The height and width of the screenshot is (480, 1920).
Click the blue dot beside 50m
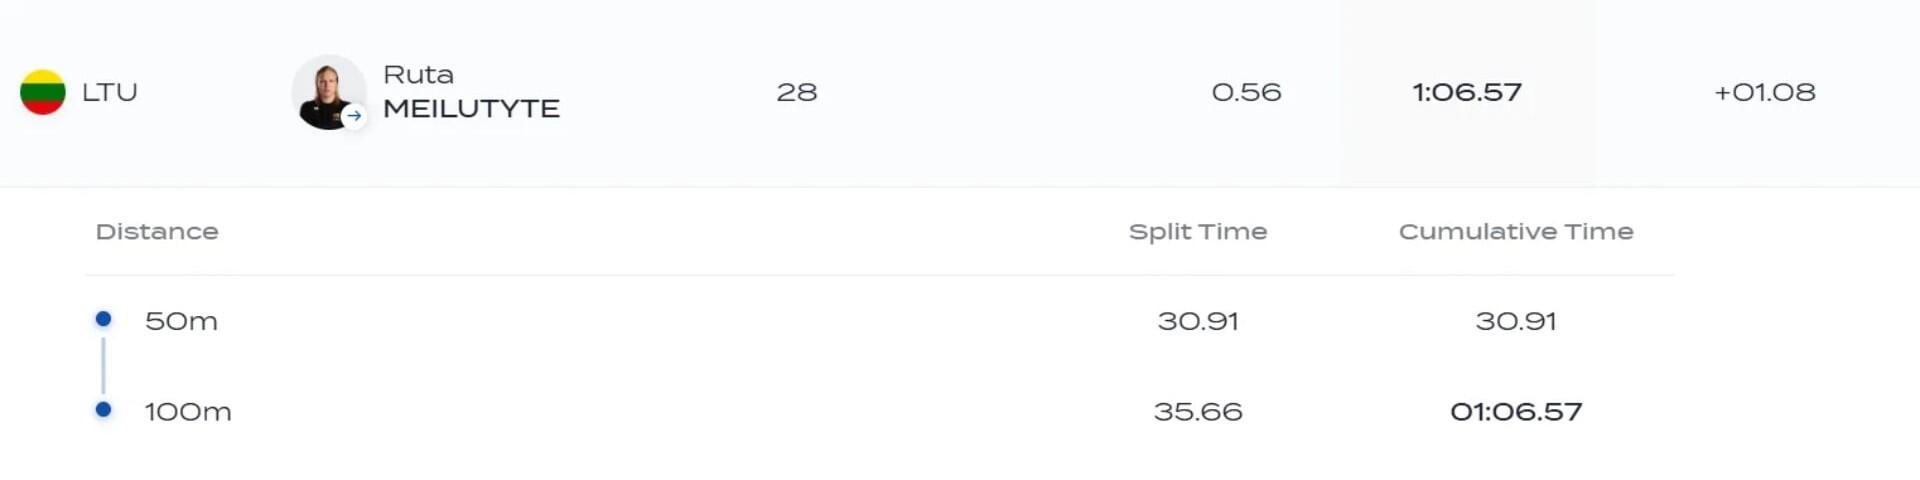point(103,319)
